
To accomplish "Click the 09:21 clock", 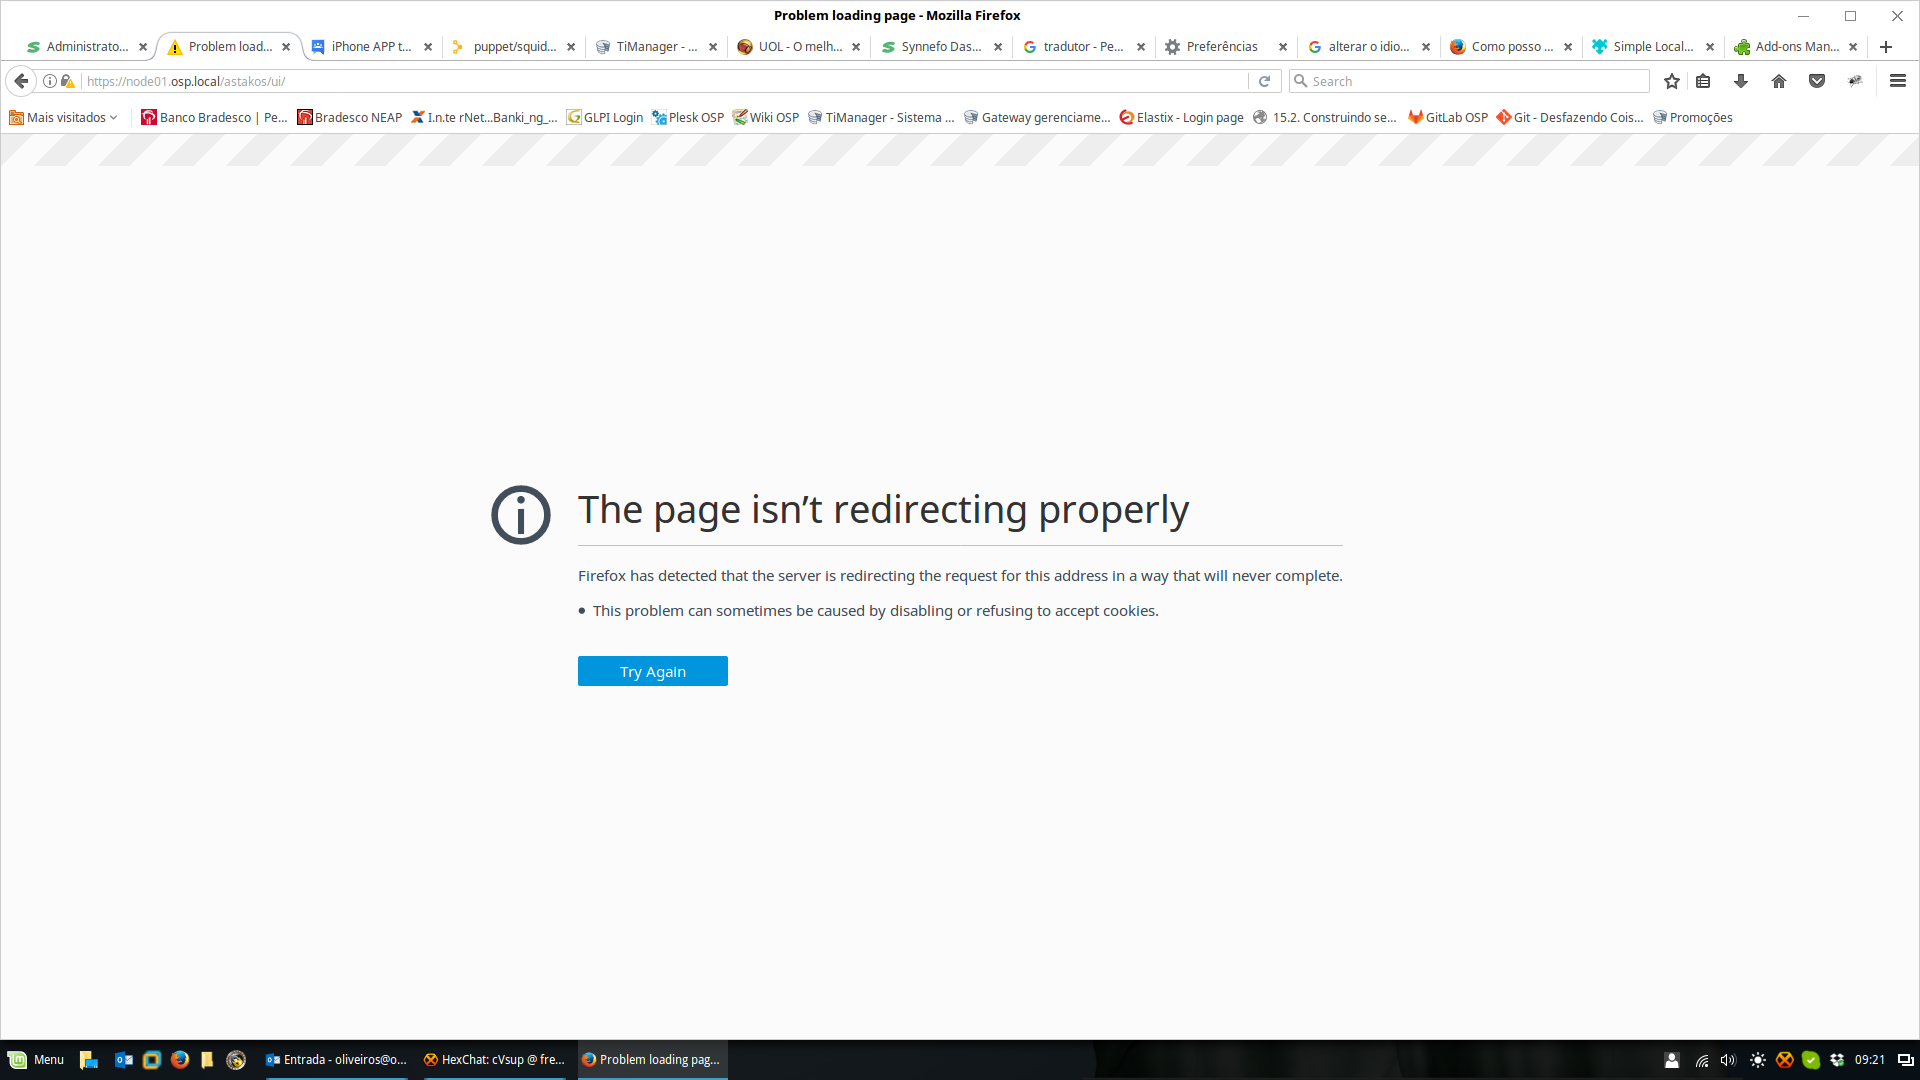I will click(1870, 1060).
